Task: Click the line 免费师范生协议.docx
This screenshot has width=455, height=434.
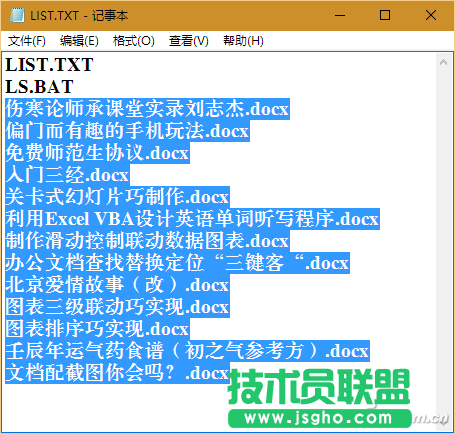Action: pos(97,153)
